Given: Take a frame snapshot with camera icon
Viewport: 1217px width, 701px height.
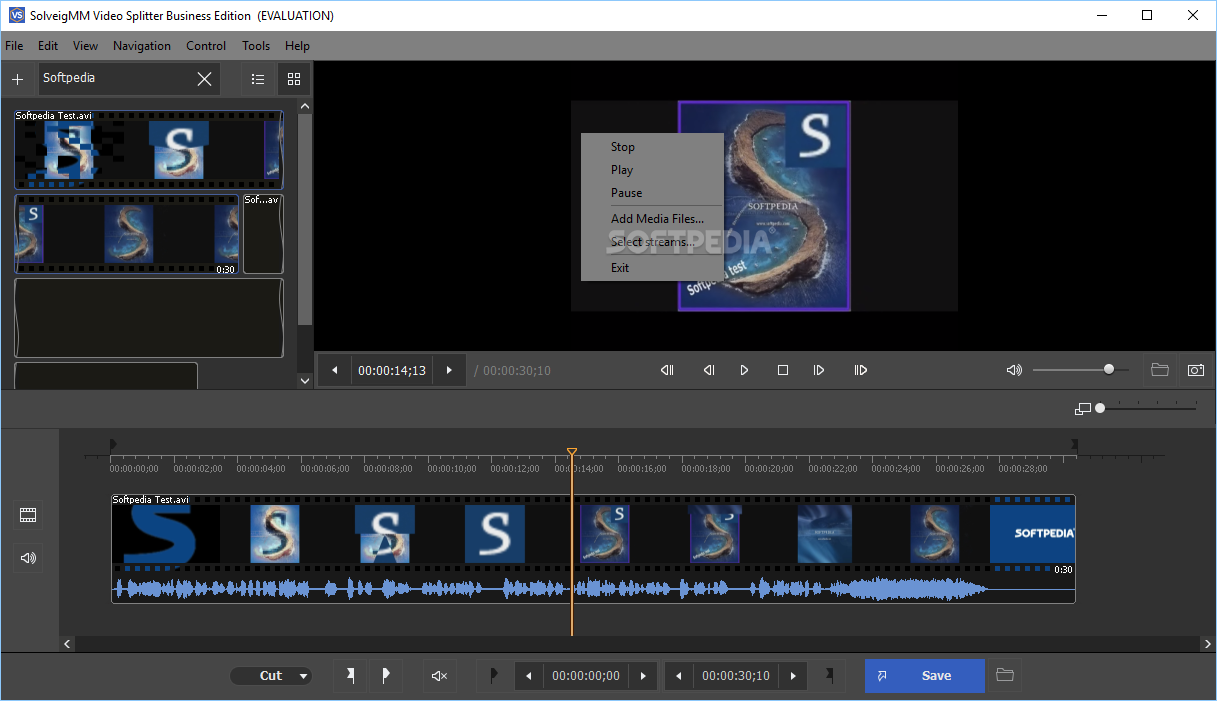Looking at the screenshot, I should click(1195, 370).
